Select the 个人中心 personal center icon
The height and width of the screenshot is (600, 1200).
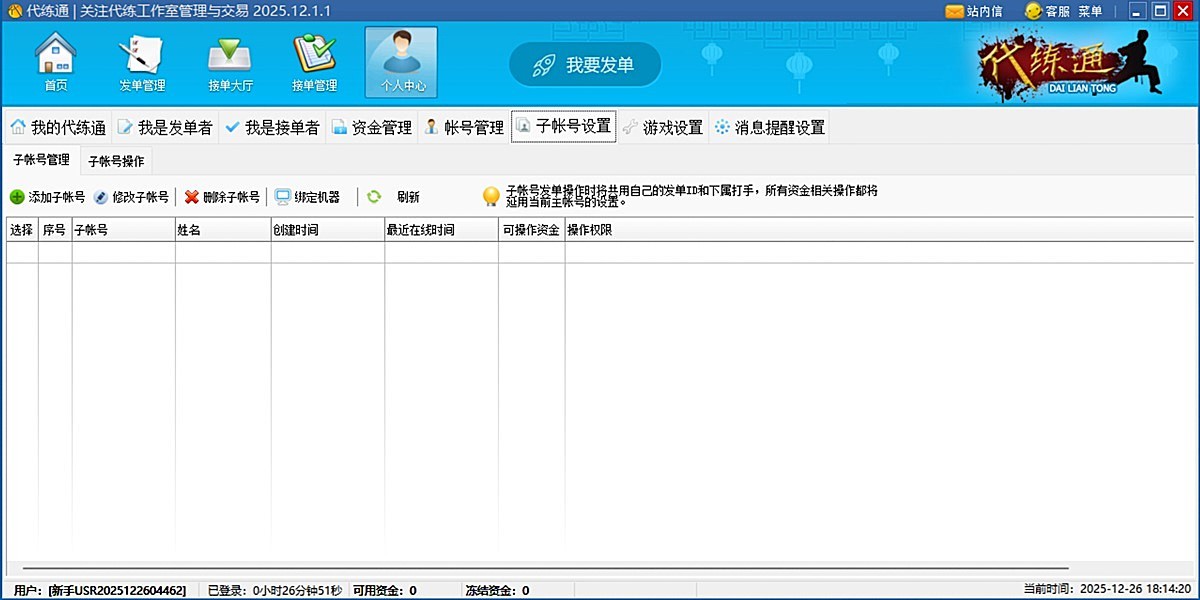pos(400,60)
